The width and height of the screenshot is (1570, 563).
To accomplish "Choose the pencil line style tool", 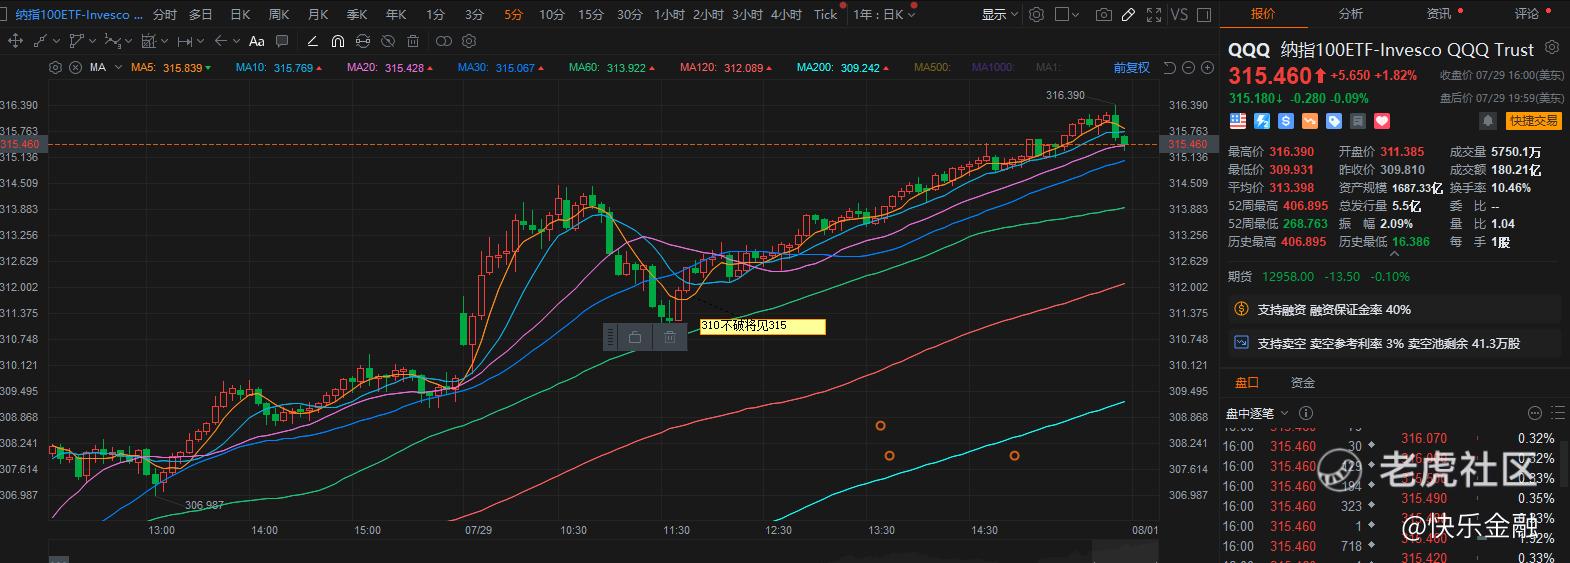I will [313, 41].
